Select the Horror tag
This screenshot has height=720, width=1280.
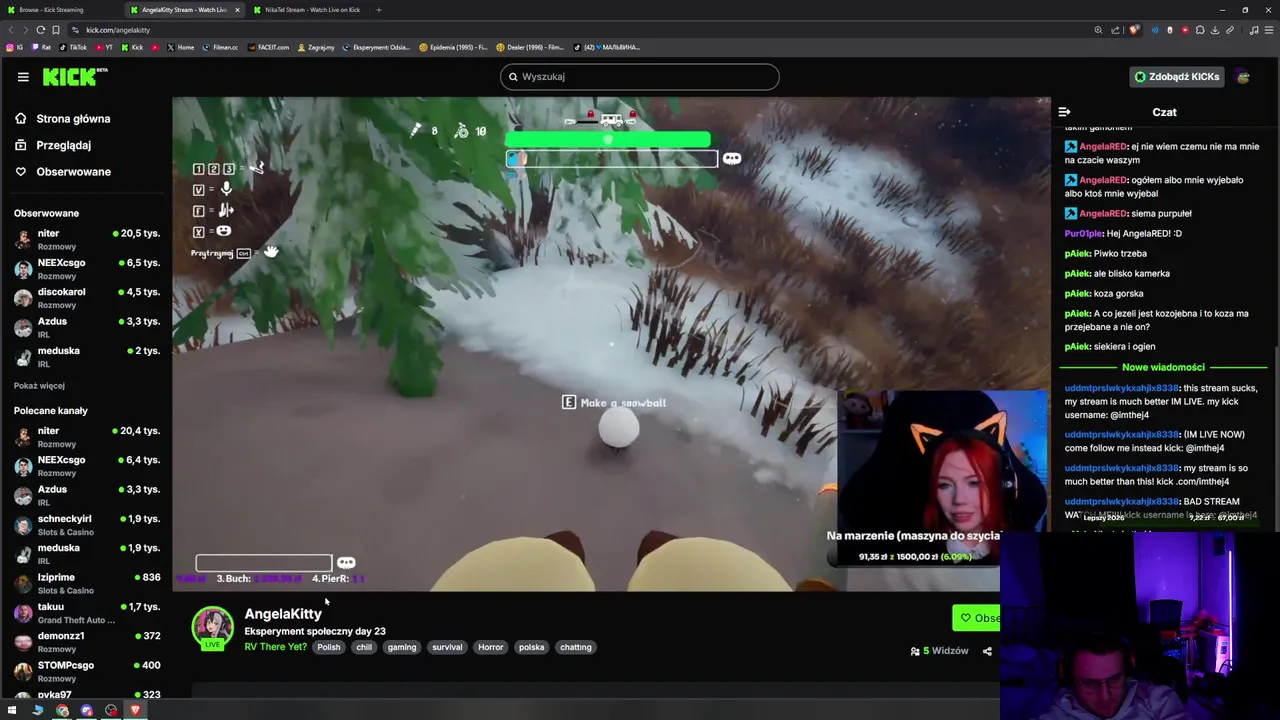point(490,647)
